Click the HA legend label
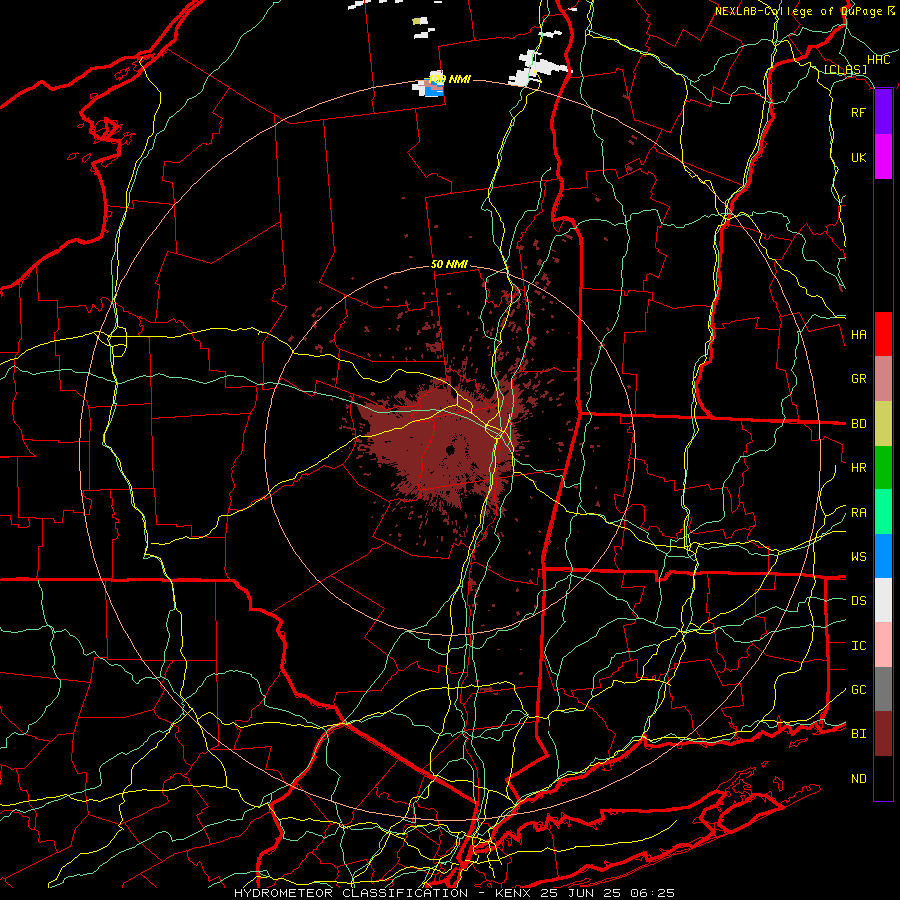This screenshot has height=900, width=900. point(858,335)
